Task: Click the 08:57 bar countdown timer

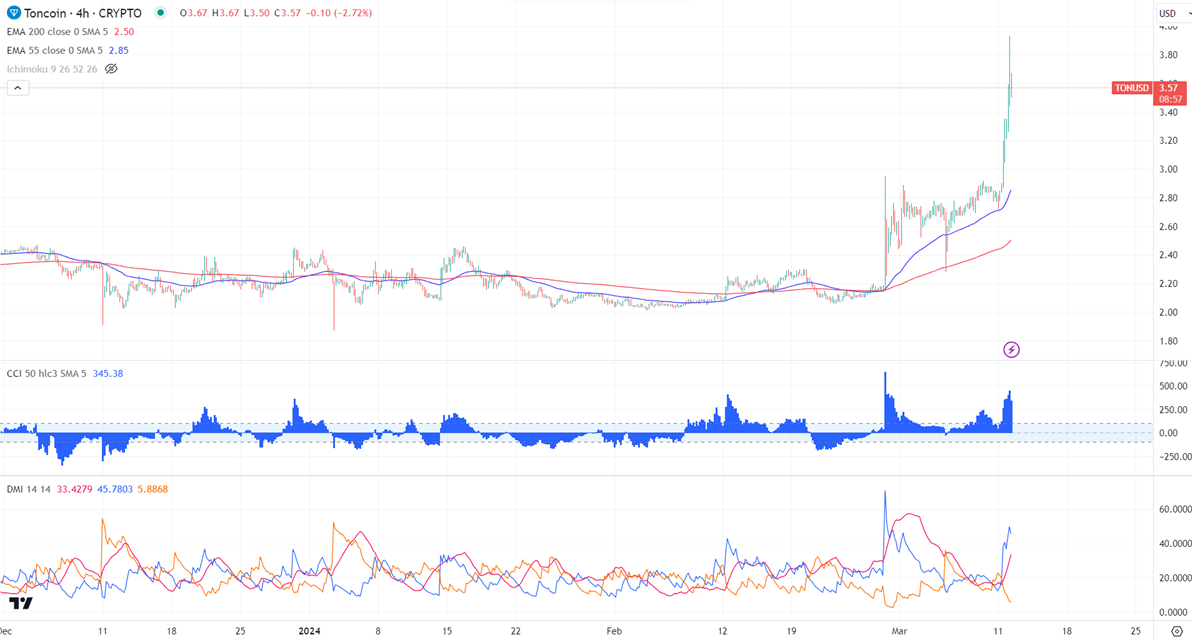Action: (1171, 100)
